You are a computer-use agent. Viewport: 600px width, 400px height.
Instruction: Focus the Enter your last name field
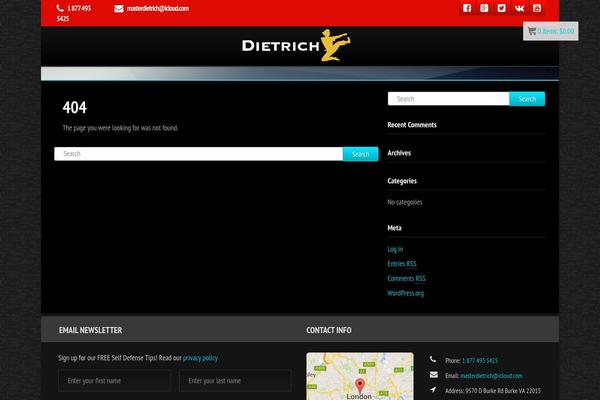coord(235,381)
